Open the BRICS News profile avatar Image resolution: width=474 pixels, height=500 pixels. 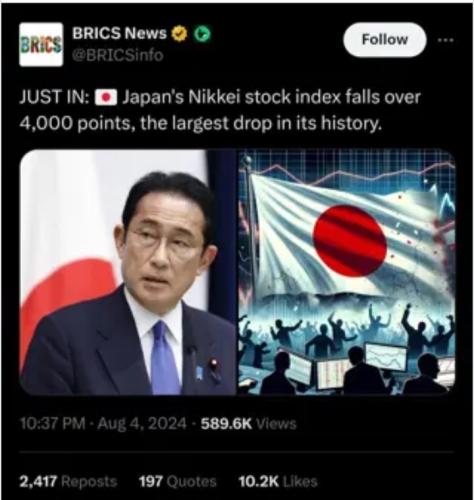click(x=41, y=44)
